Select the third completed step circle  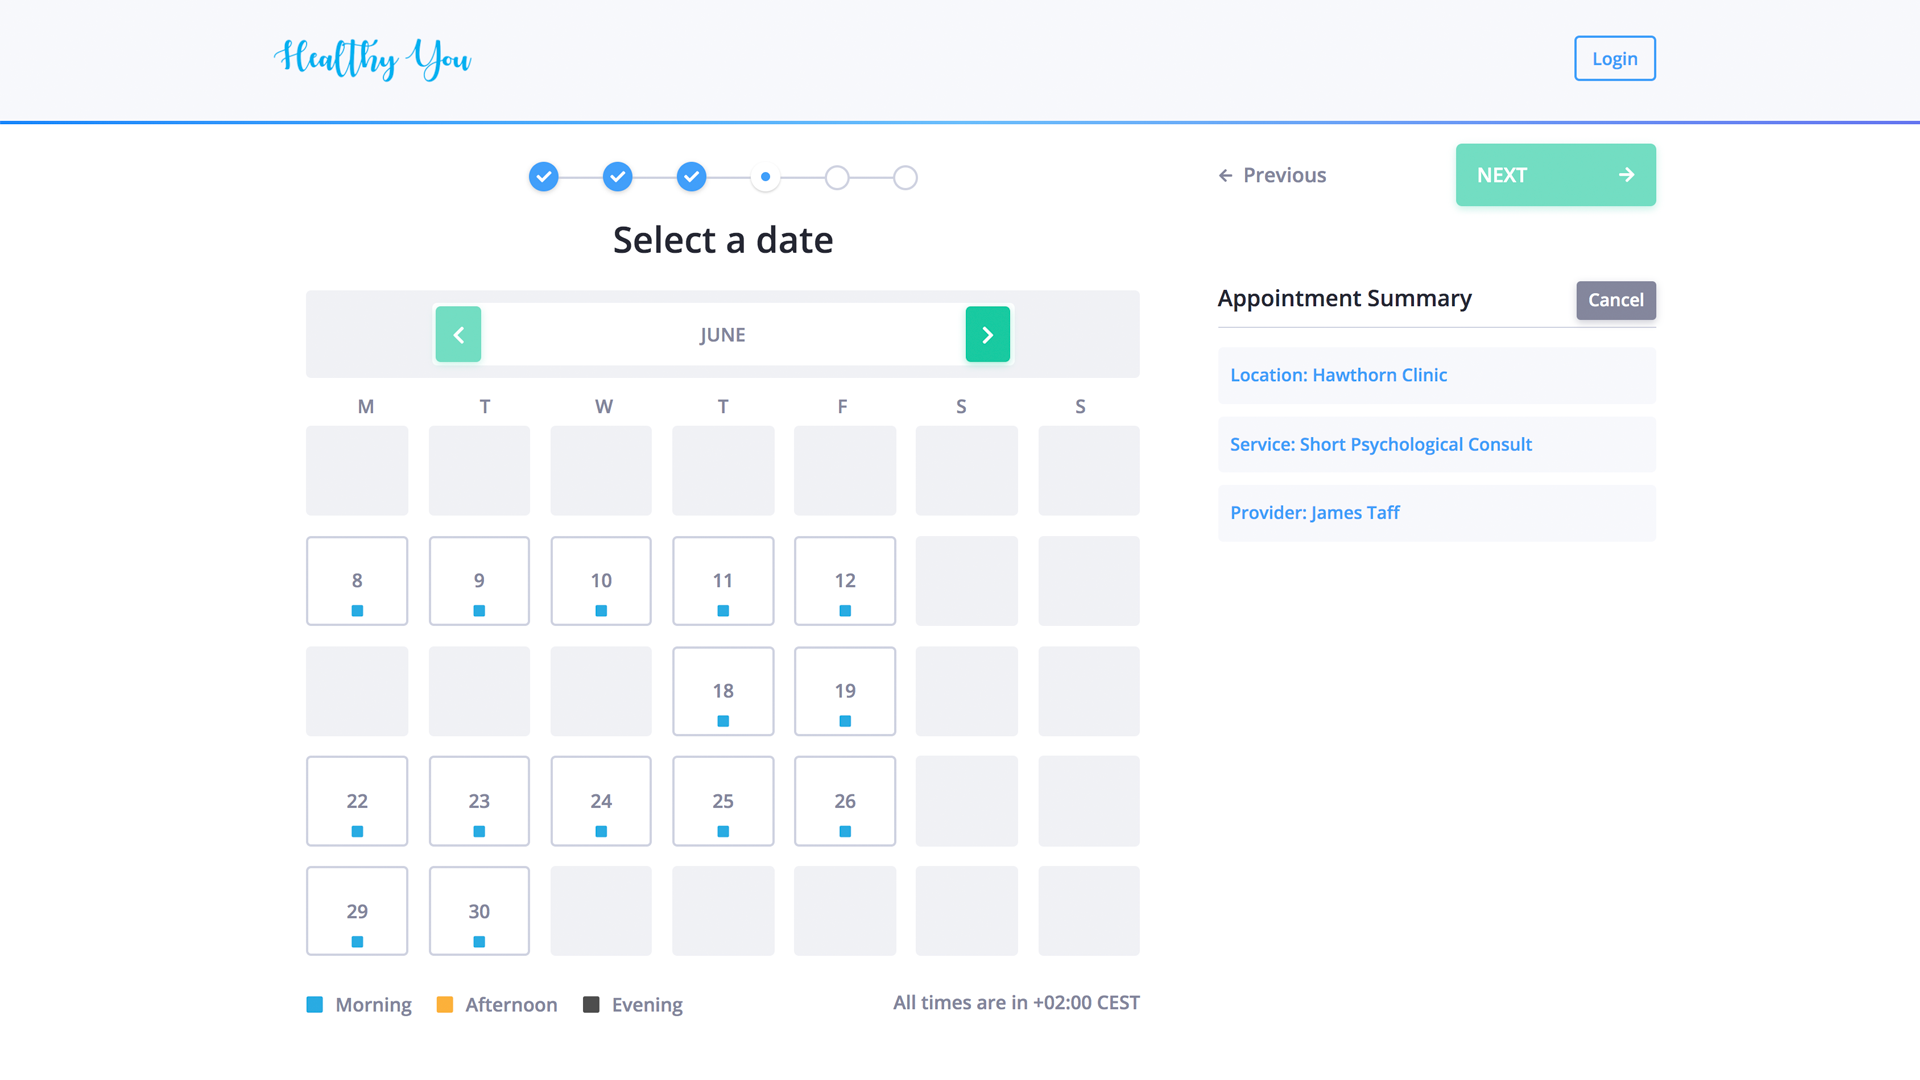[x=691, y=176]
